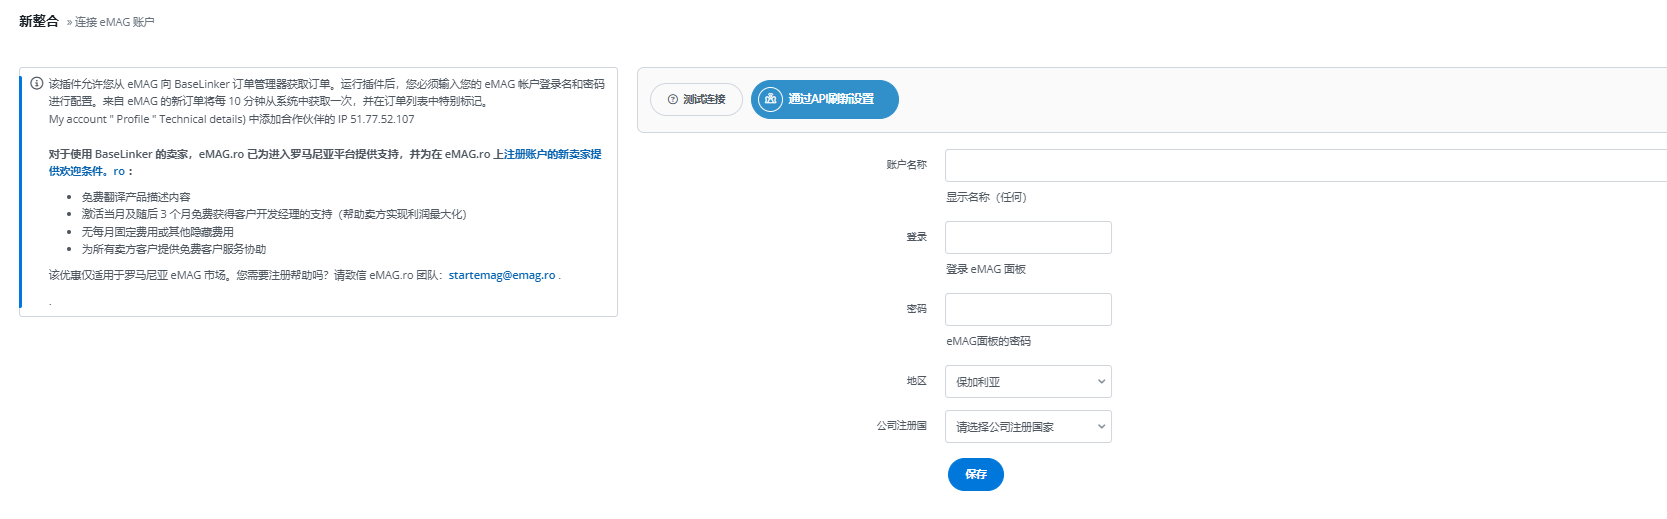Click the question-mark icon on 测试连接
Screen dimensions: 1667x519
[672, 100]
